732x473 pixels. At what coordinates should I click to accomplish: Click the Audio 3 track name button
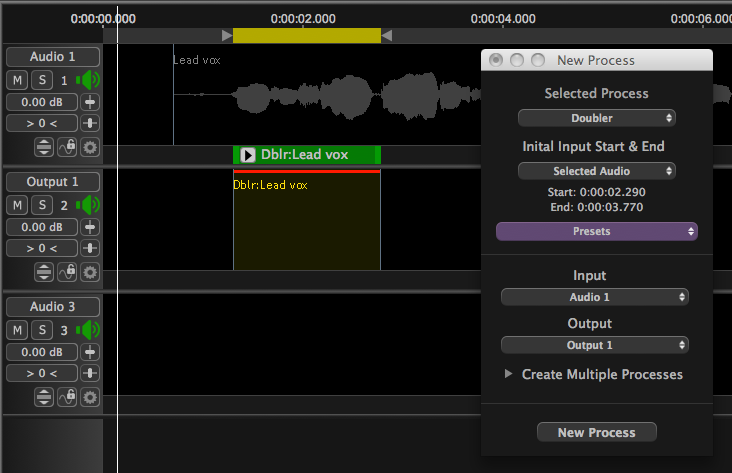coord(53,307)
